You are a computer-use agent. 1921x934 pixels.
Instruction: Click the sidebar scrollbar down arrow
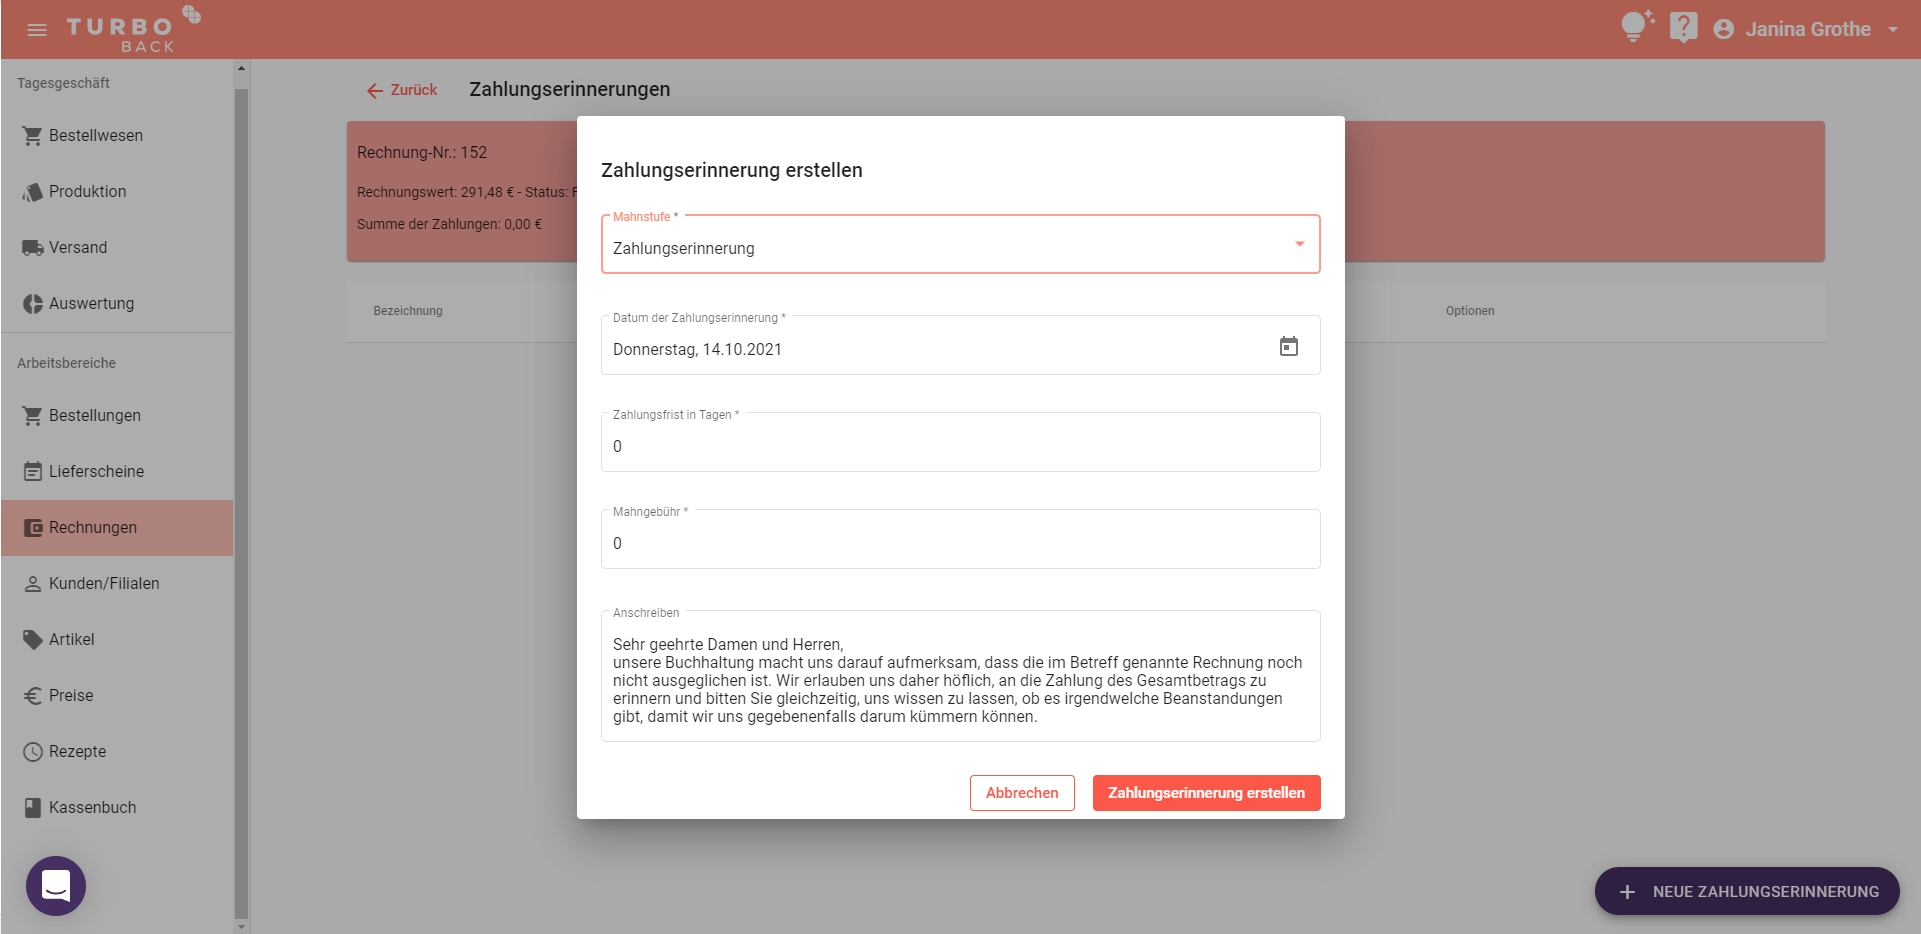(x=241, y=926)
